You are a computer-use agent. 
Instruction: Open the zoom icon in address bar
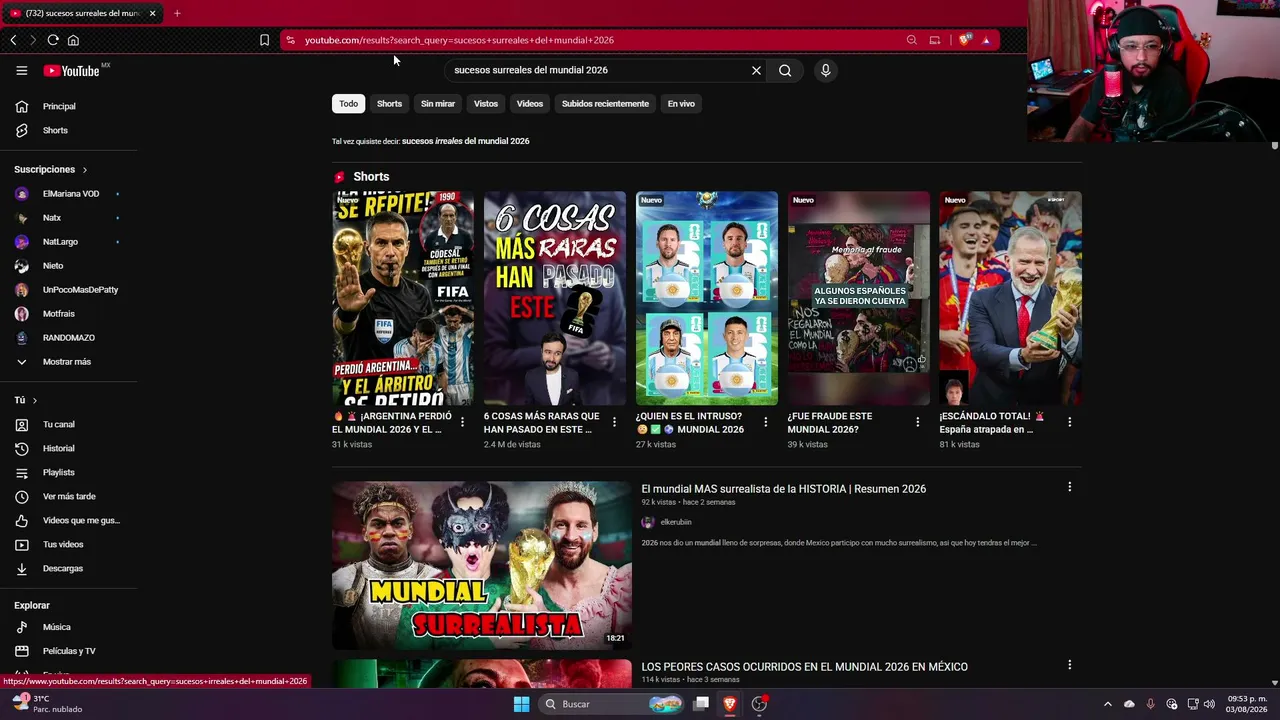pyautogui.click(x=911, y=40)
